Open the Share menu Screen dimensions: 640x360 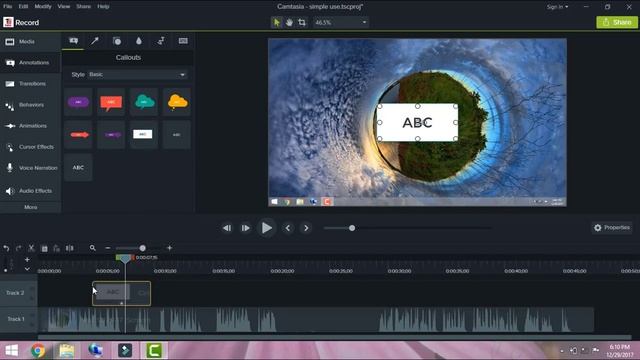(83, 7)
